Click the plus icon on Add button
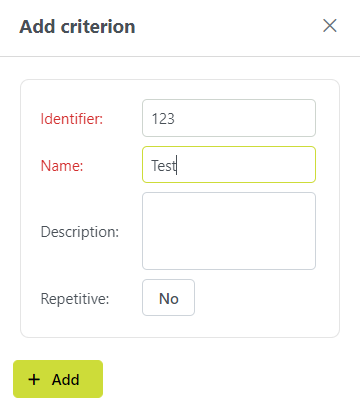 click(x=34, y=379)
